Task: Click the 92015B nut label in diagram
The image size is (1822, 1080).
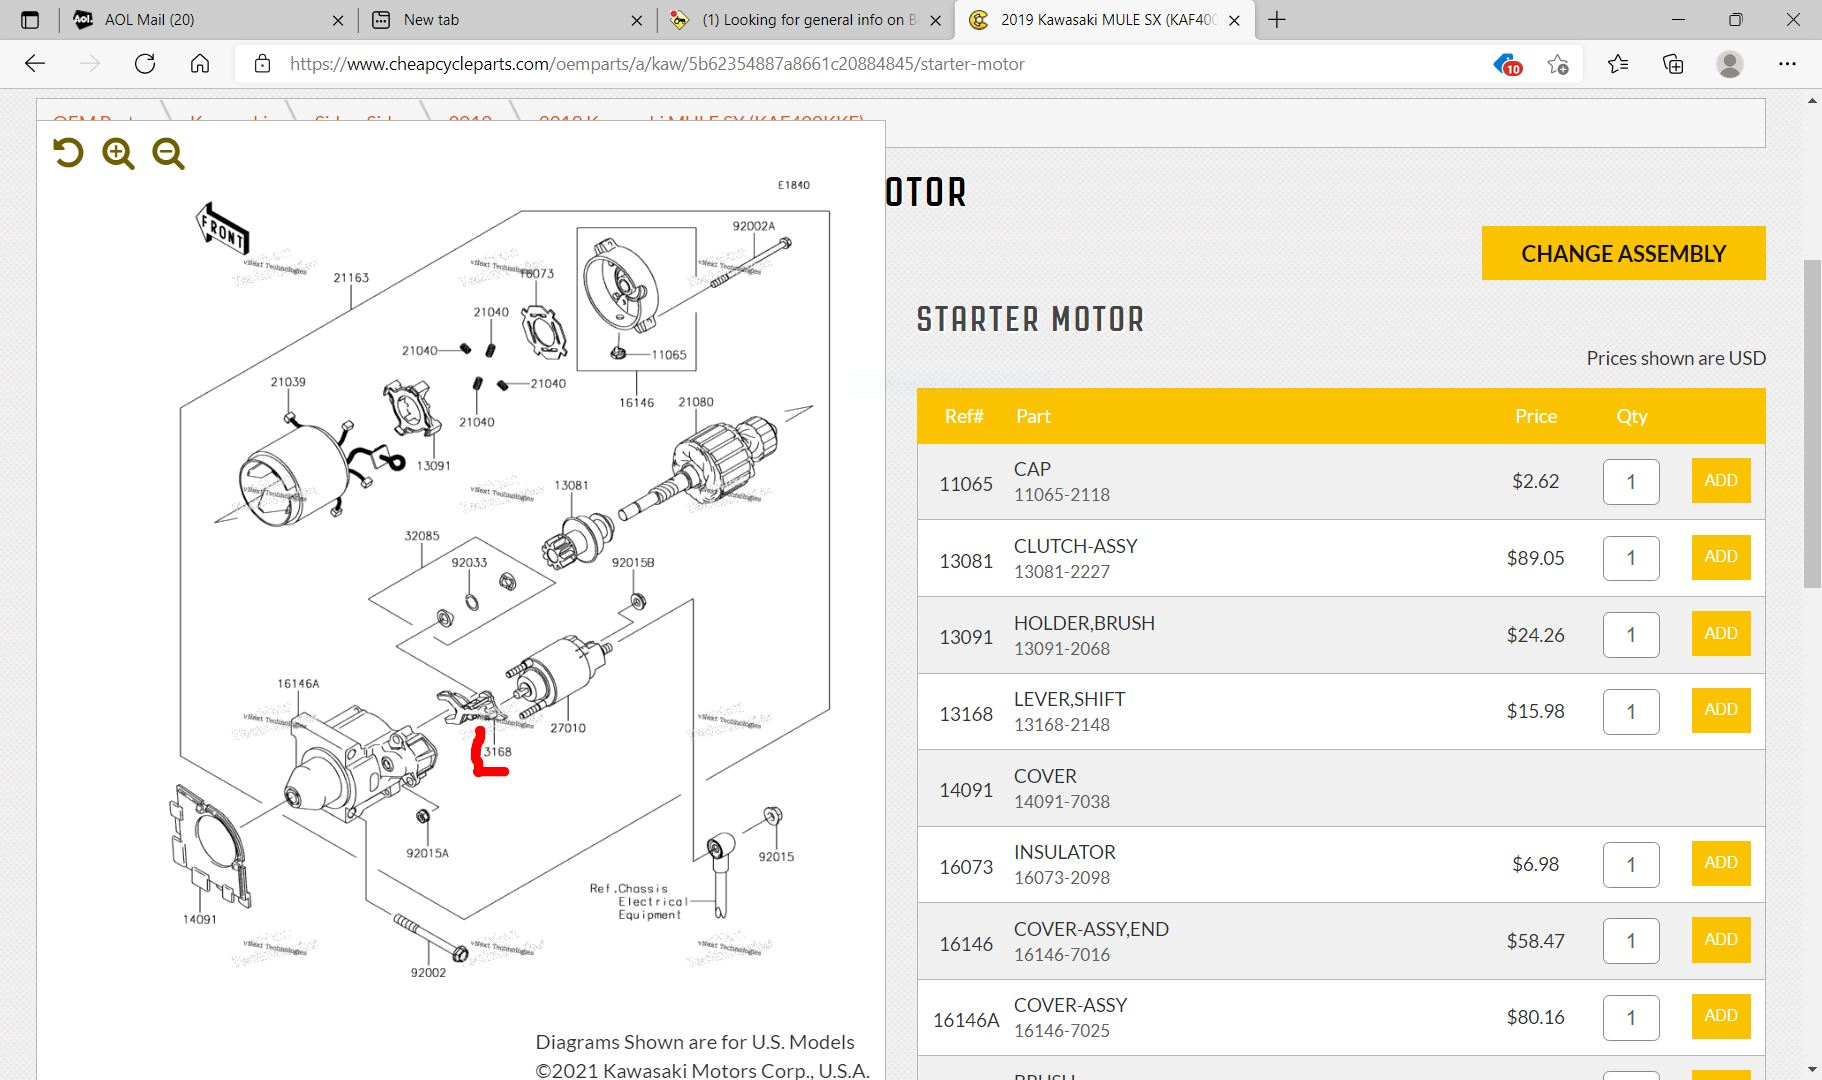Action: click(633, 563)
